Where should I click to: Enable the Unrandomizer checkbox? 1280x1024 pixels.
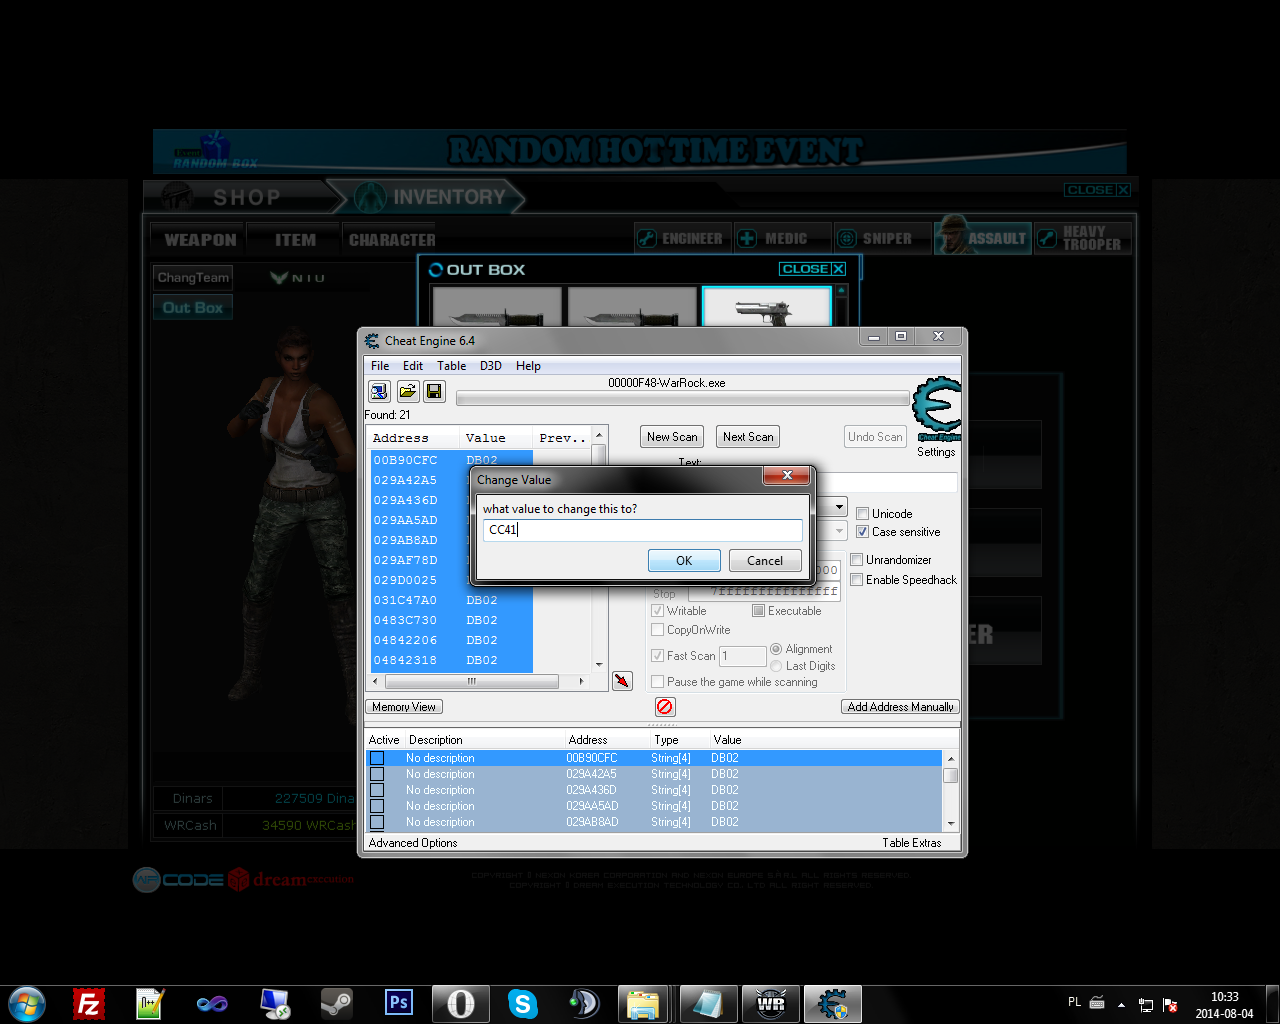coord(856,560)
